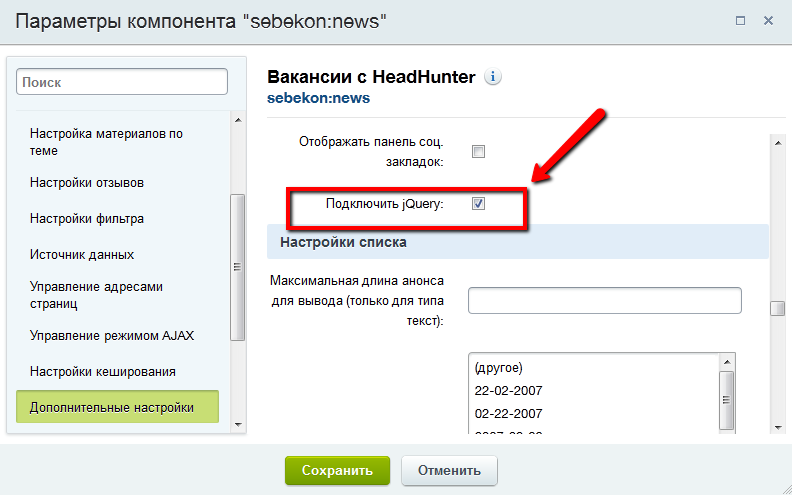Image resolution: width=792 pixels, height=495 pixels.
Task: Choose 22-02-2007 date format option
Action: pyautogui.click(x=510, y=390)
